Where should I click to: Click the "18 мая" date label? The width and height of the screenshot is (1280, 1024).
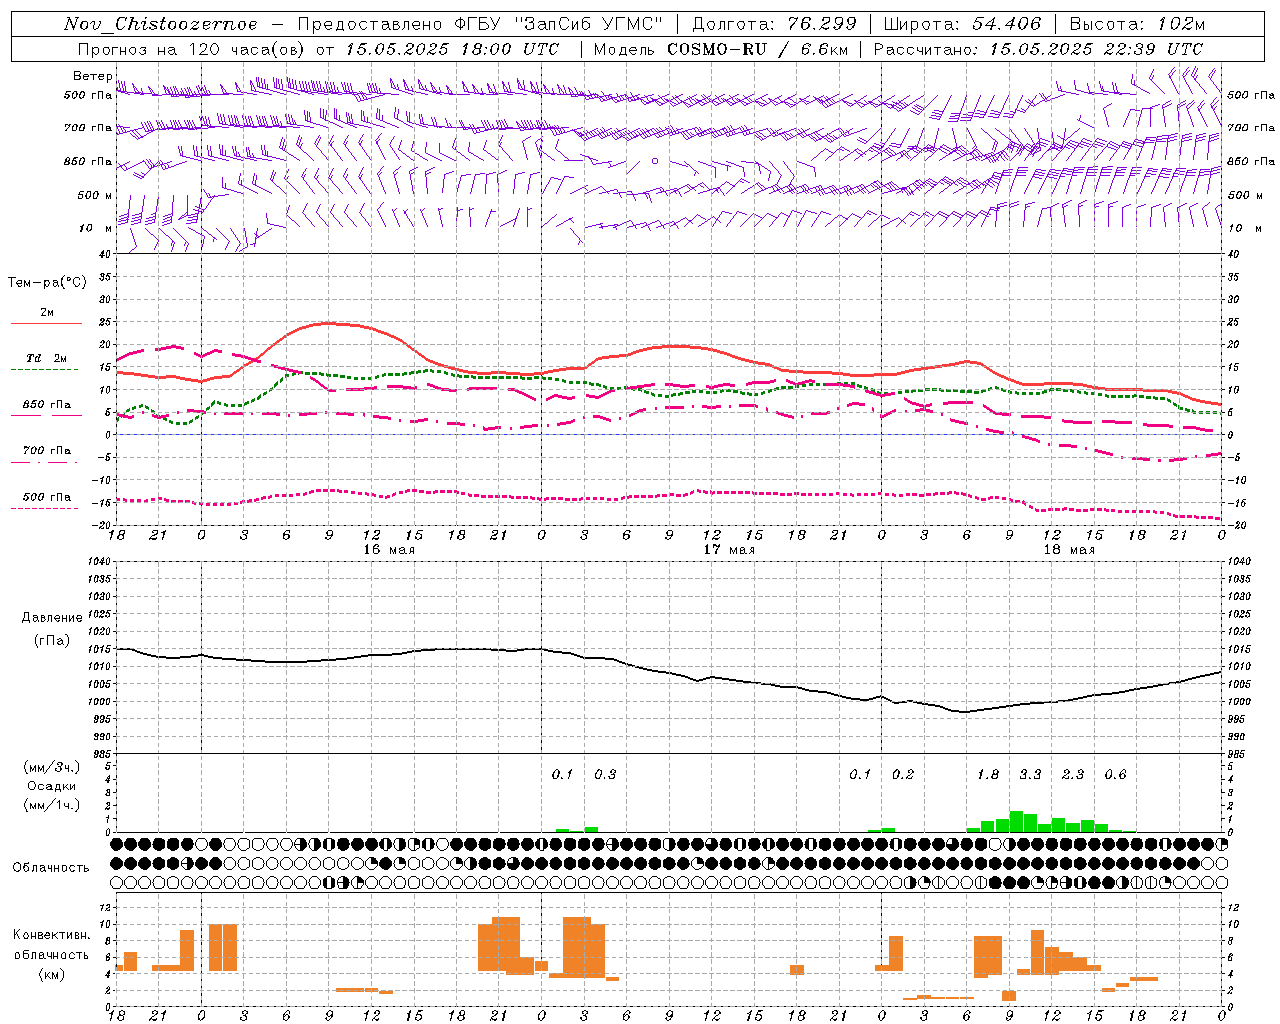[1068, 550]
